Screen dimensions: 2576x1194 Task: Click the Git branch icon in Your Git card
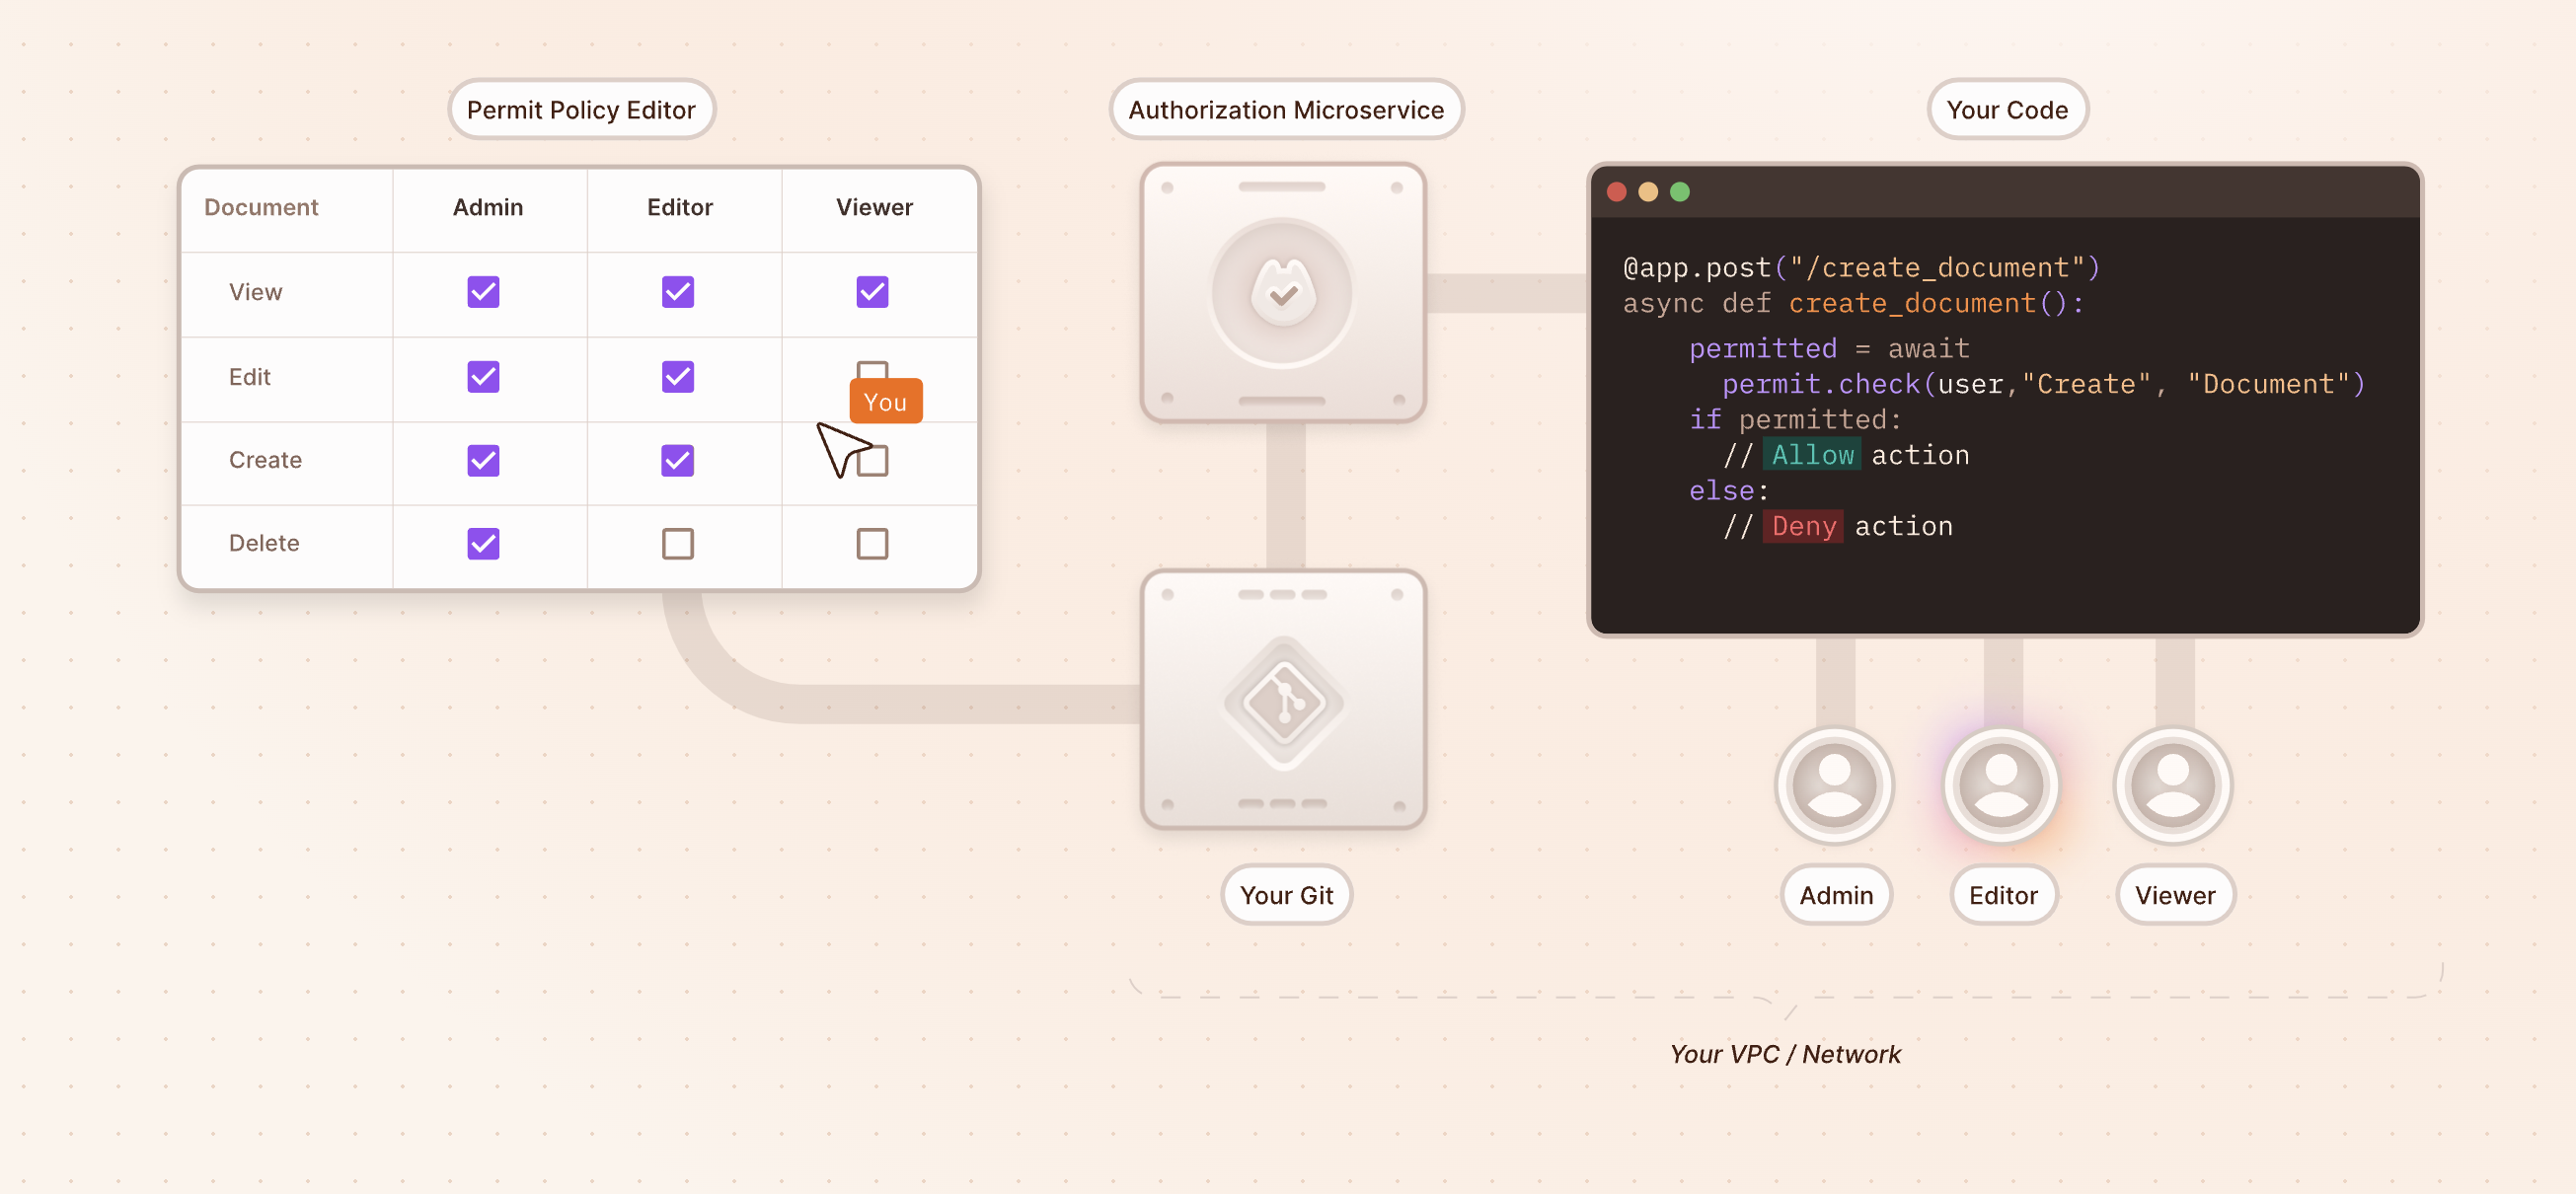(1286, 700)
